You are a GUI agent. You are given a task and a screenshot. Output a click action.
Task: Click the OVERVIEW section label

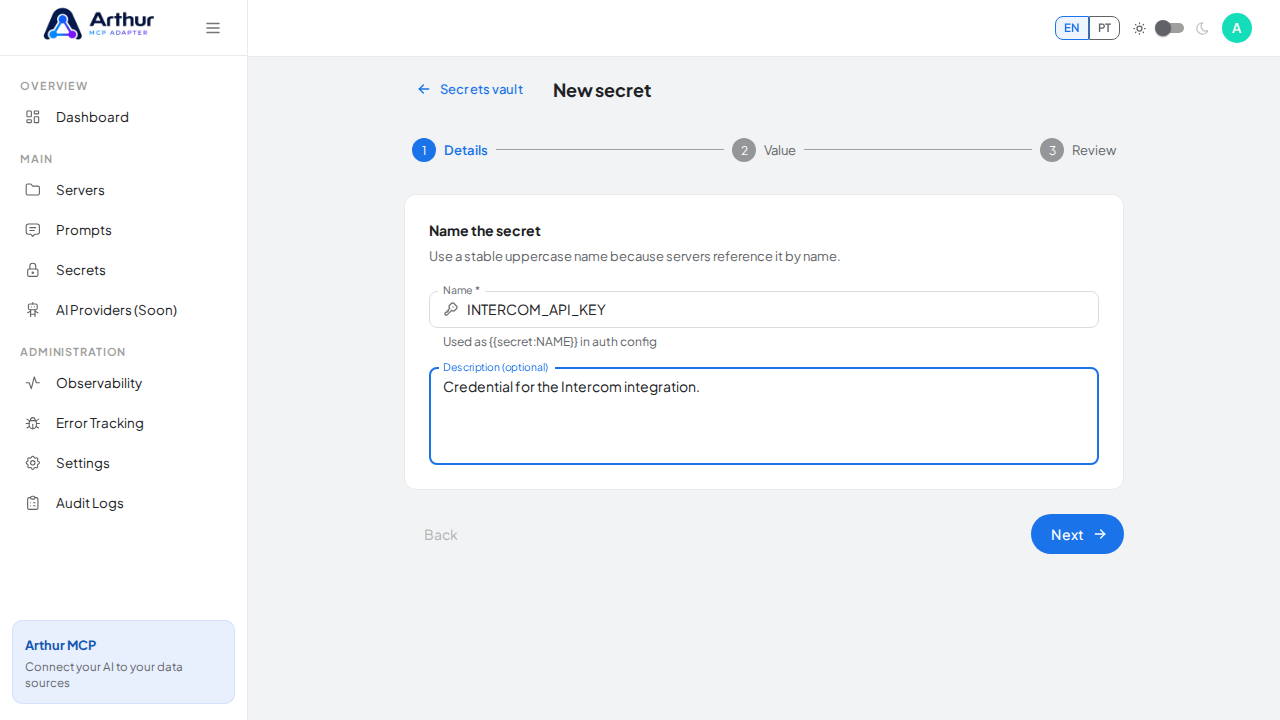[x=54, y=86]
